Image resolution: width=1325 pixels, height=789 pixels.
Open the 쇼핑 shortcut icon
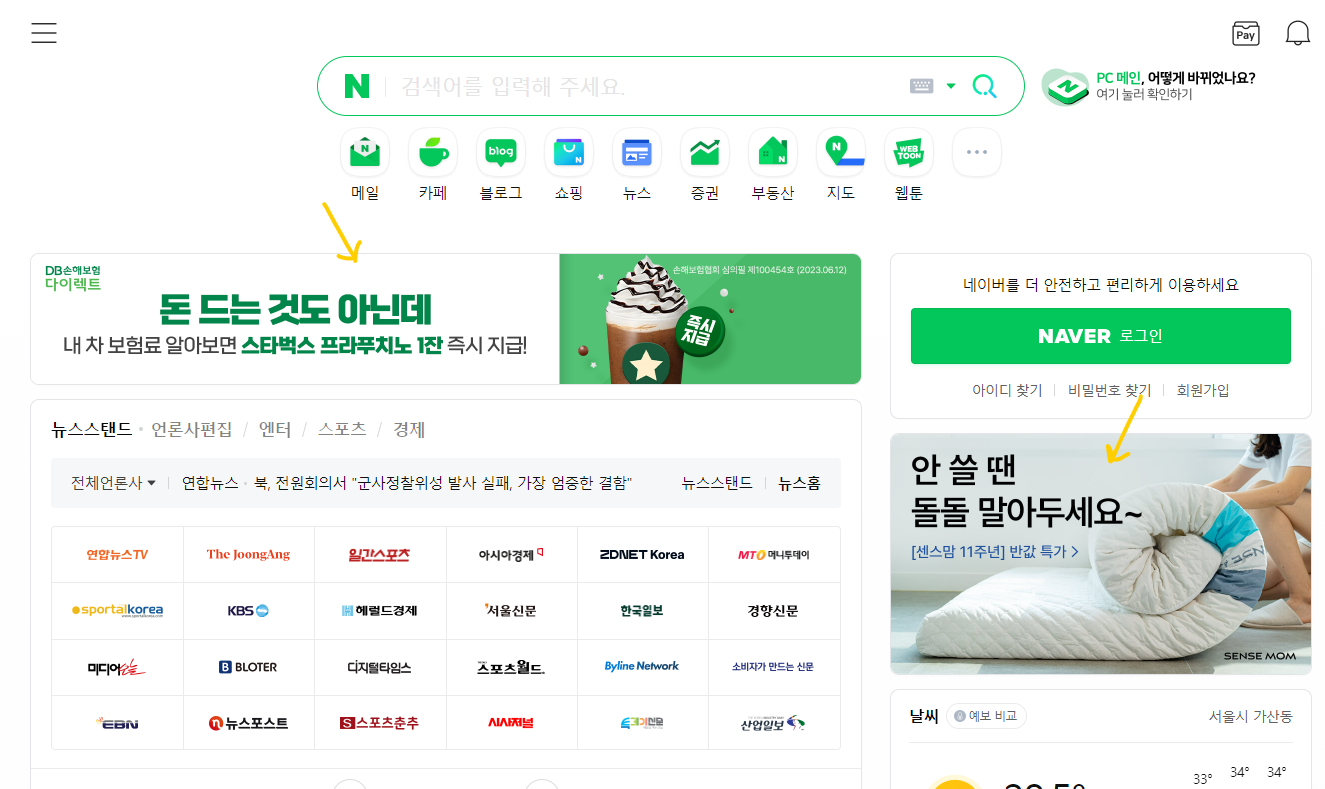coord(569,152)
